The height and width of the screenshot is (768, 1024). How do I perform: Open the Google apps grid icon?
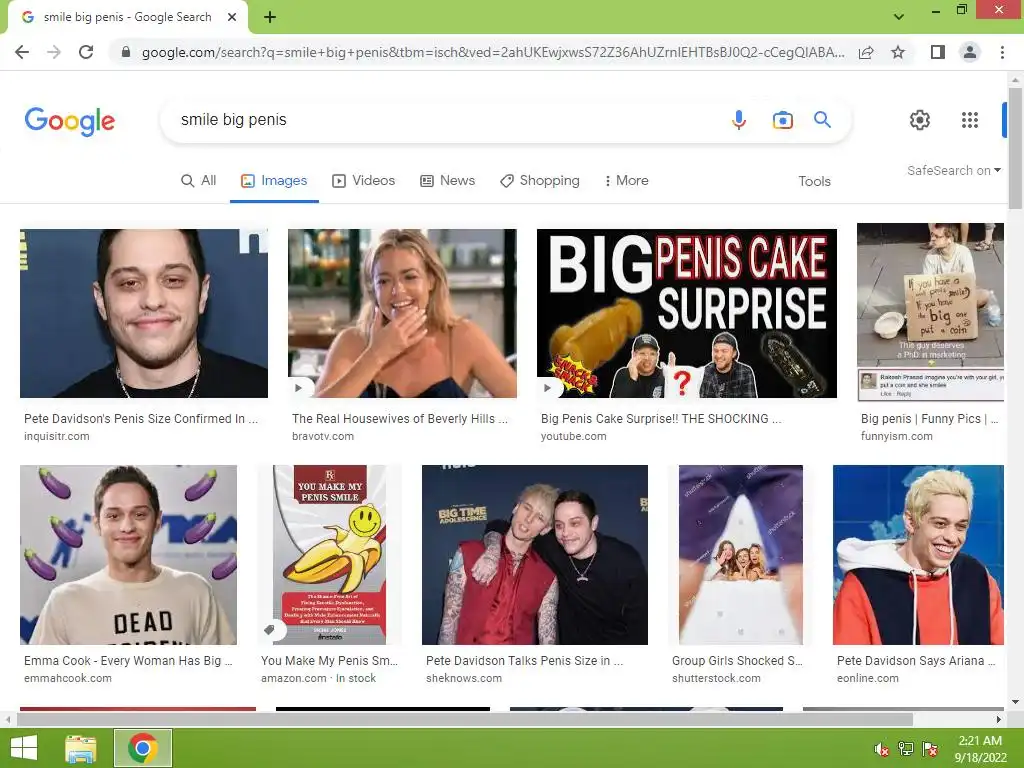tap(970, 120)
